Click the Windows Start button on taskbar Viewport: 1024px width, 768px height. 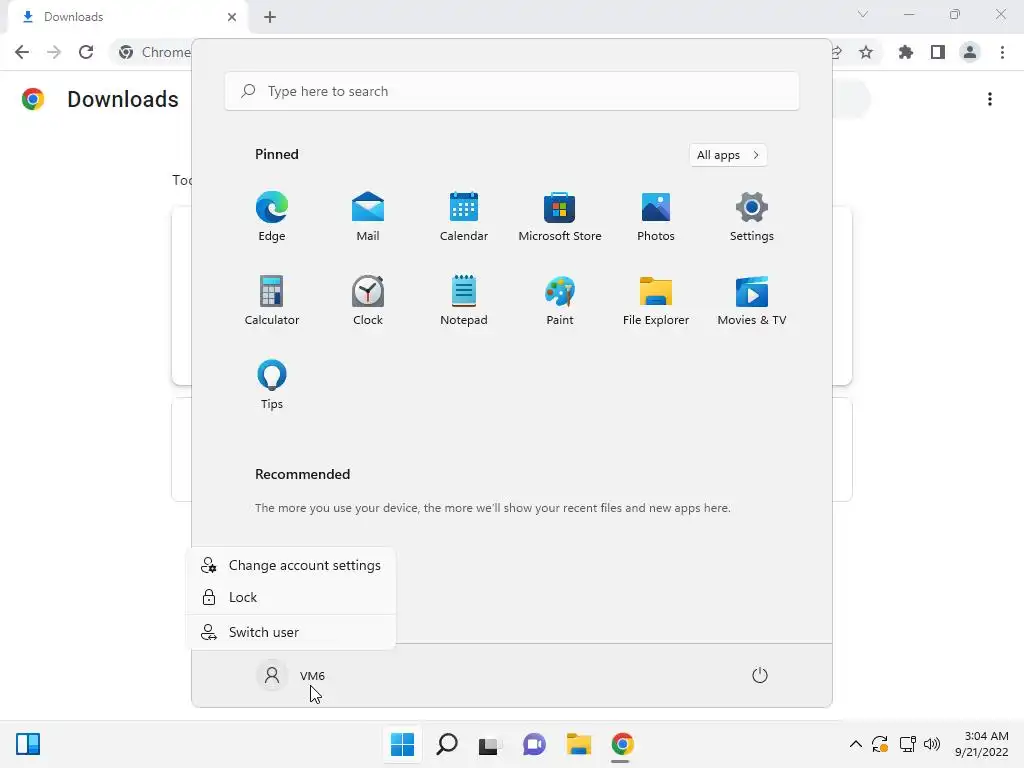402,744
